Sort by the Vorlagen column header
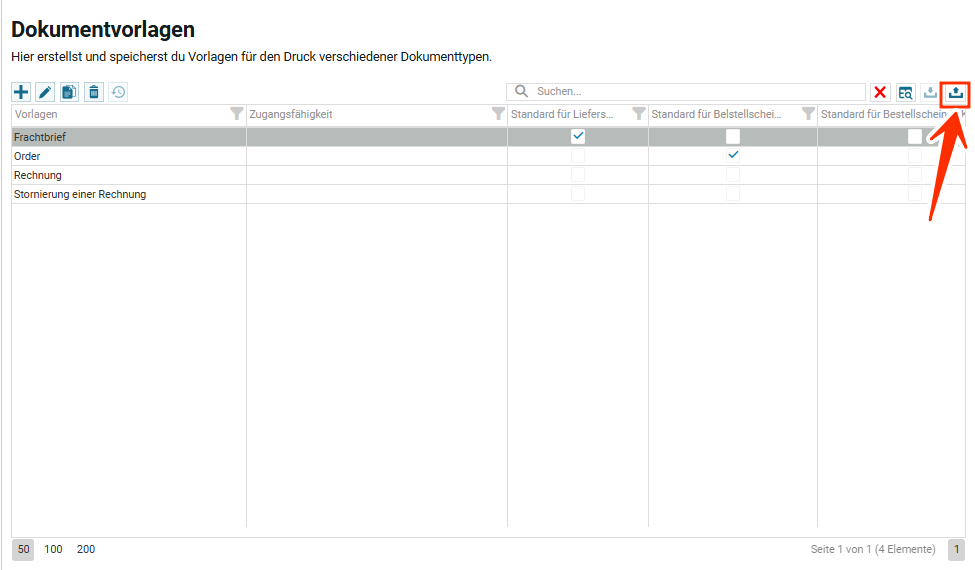Viewport: 975px width, 570px height. pos(100,114)
